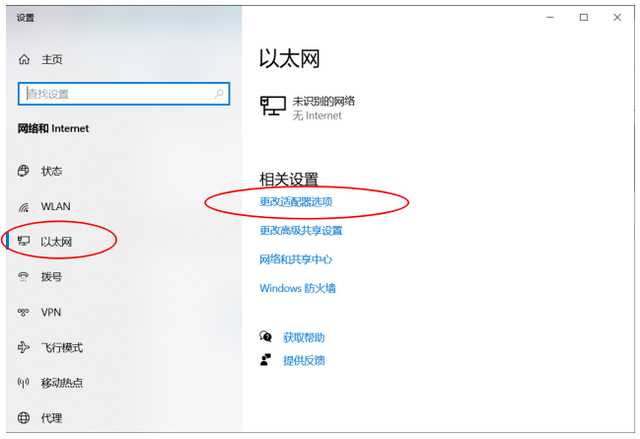Minimize the 设置 window
This screenshot has width=640, height=439.
click(x=550, y=18)
